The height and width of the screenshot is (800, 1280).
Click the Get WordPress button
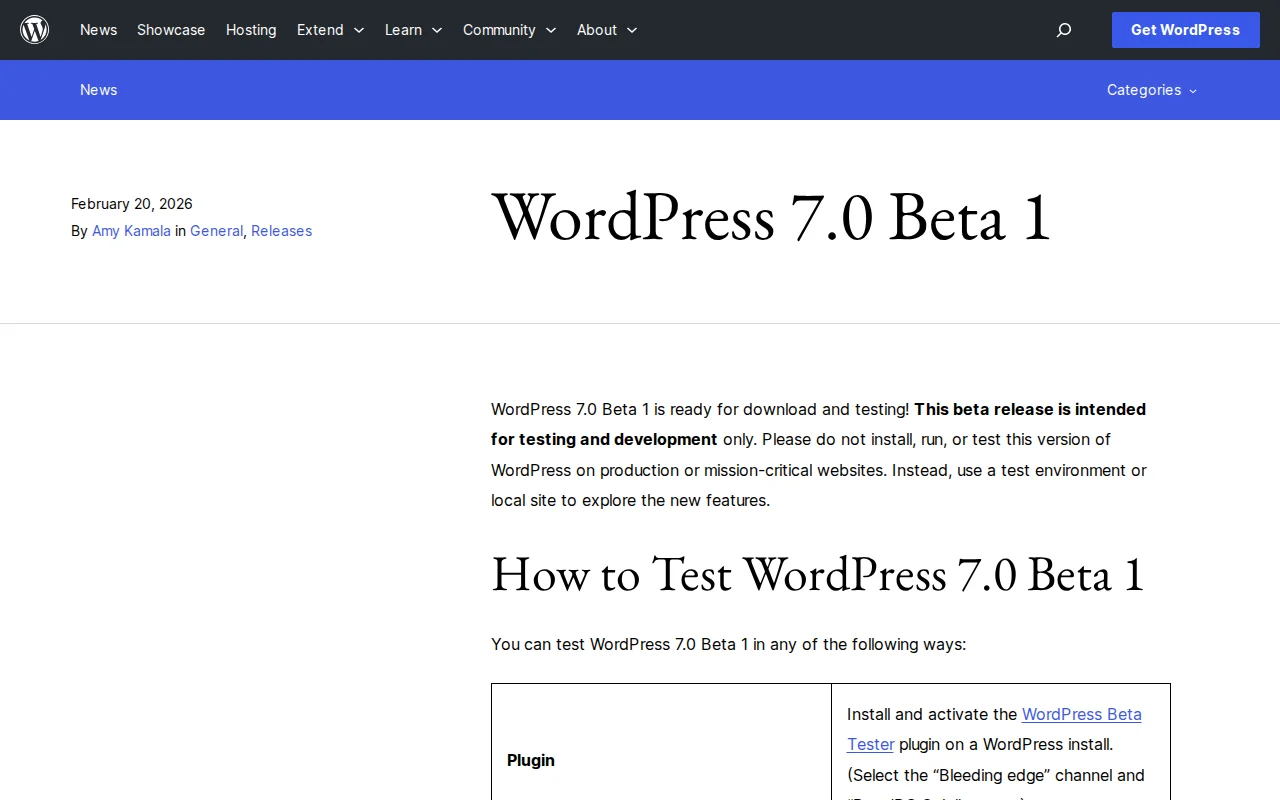tap(1185, 30)
